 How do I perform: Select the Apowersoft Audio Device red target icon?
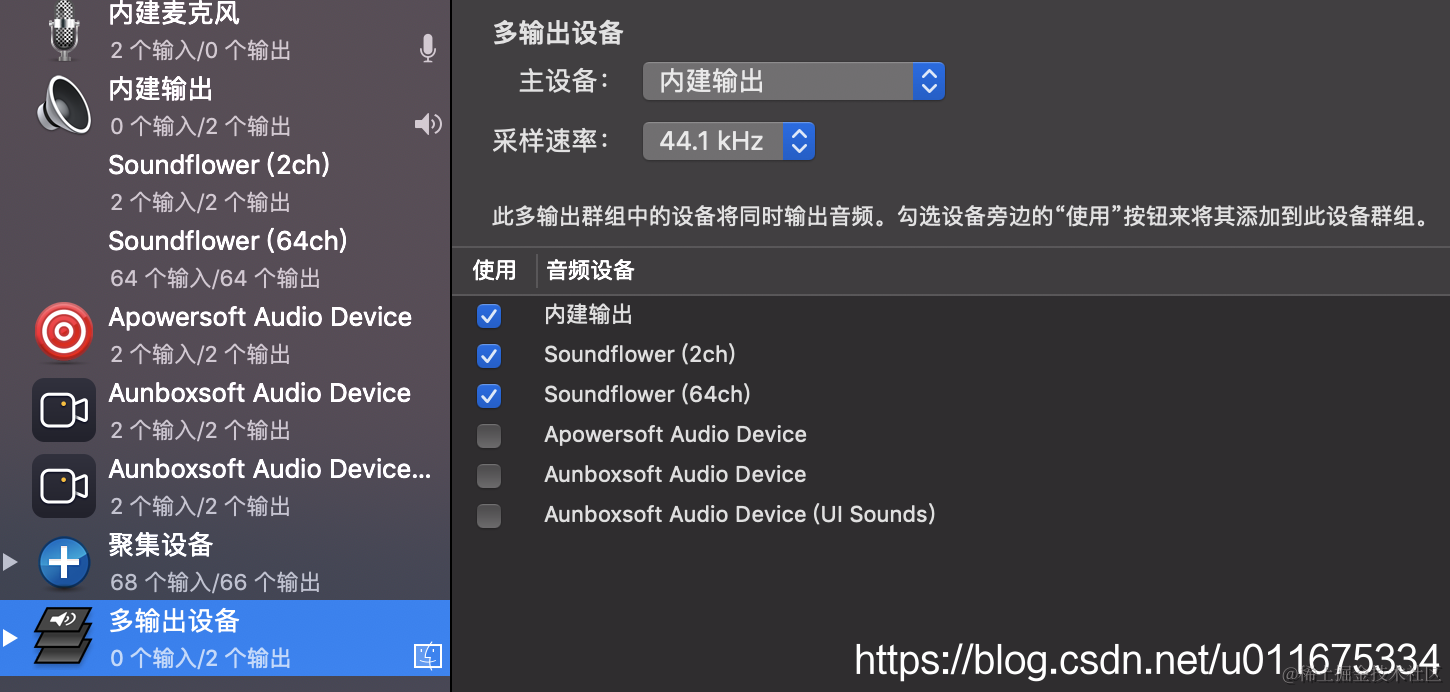point(64,333)
